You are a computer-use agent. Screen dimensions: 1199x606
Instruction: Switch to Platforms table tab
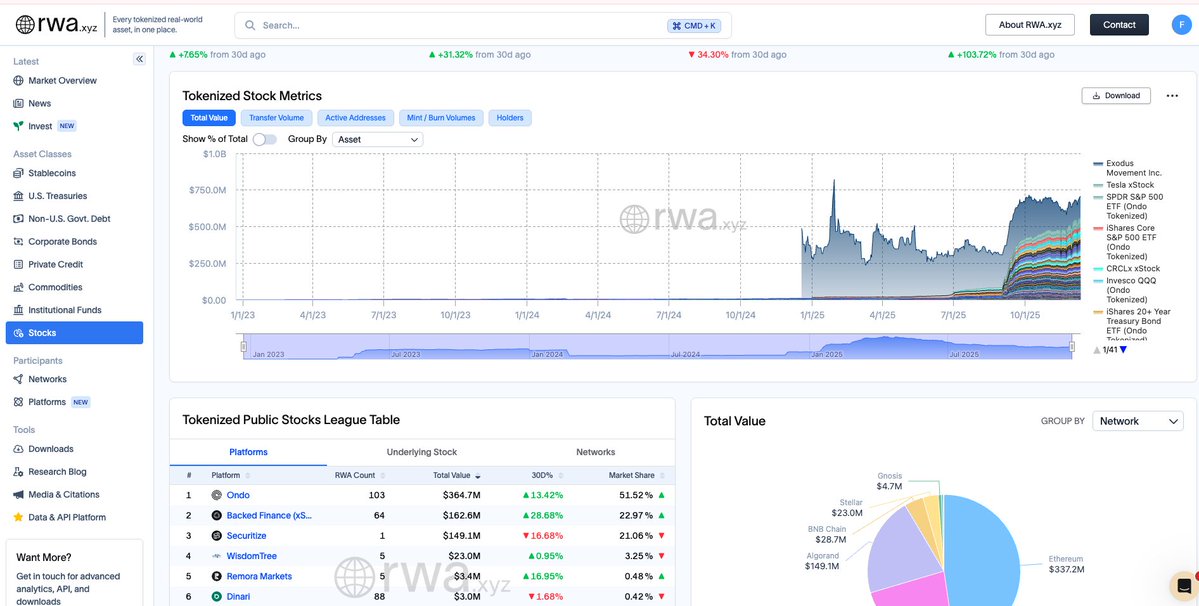click(249, 452)
